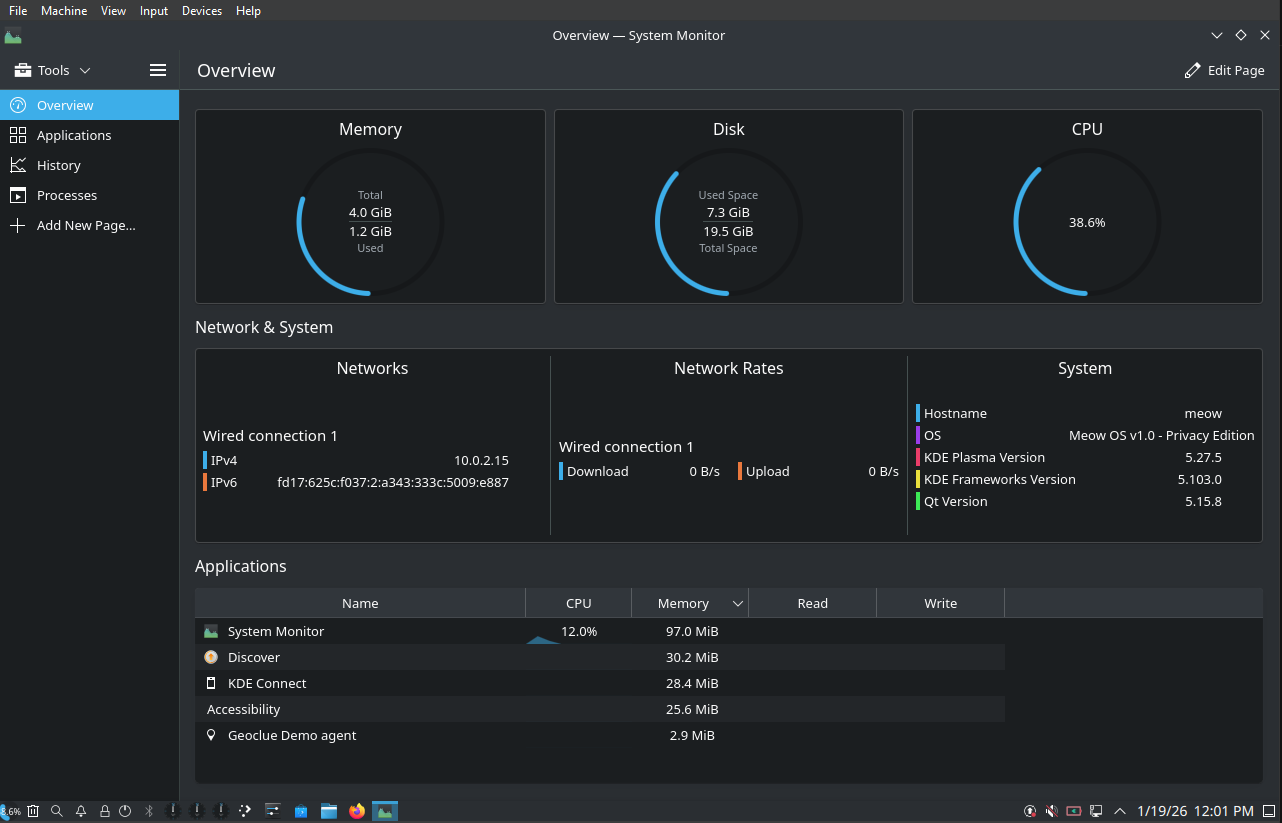Click the Edit Page button
The width and height of the screenshot is (1282, 823).
pyautogui.click(x=1224, y=70)
